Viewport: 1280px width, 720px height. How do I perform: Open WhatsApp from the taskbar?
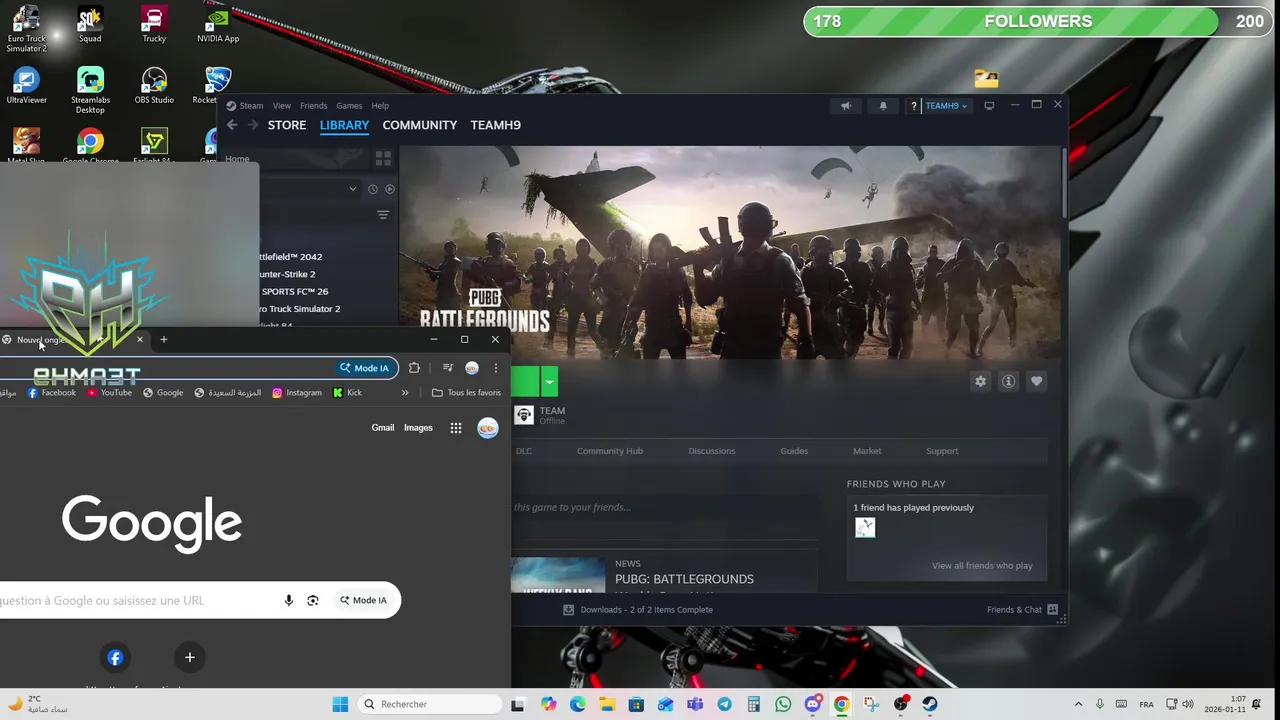tap(783, 704)
